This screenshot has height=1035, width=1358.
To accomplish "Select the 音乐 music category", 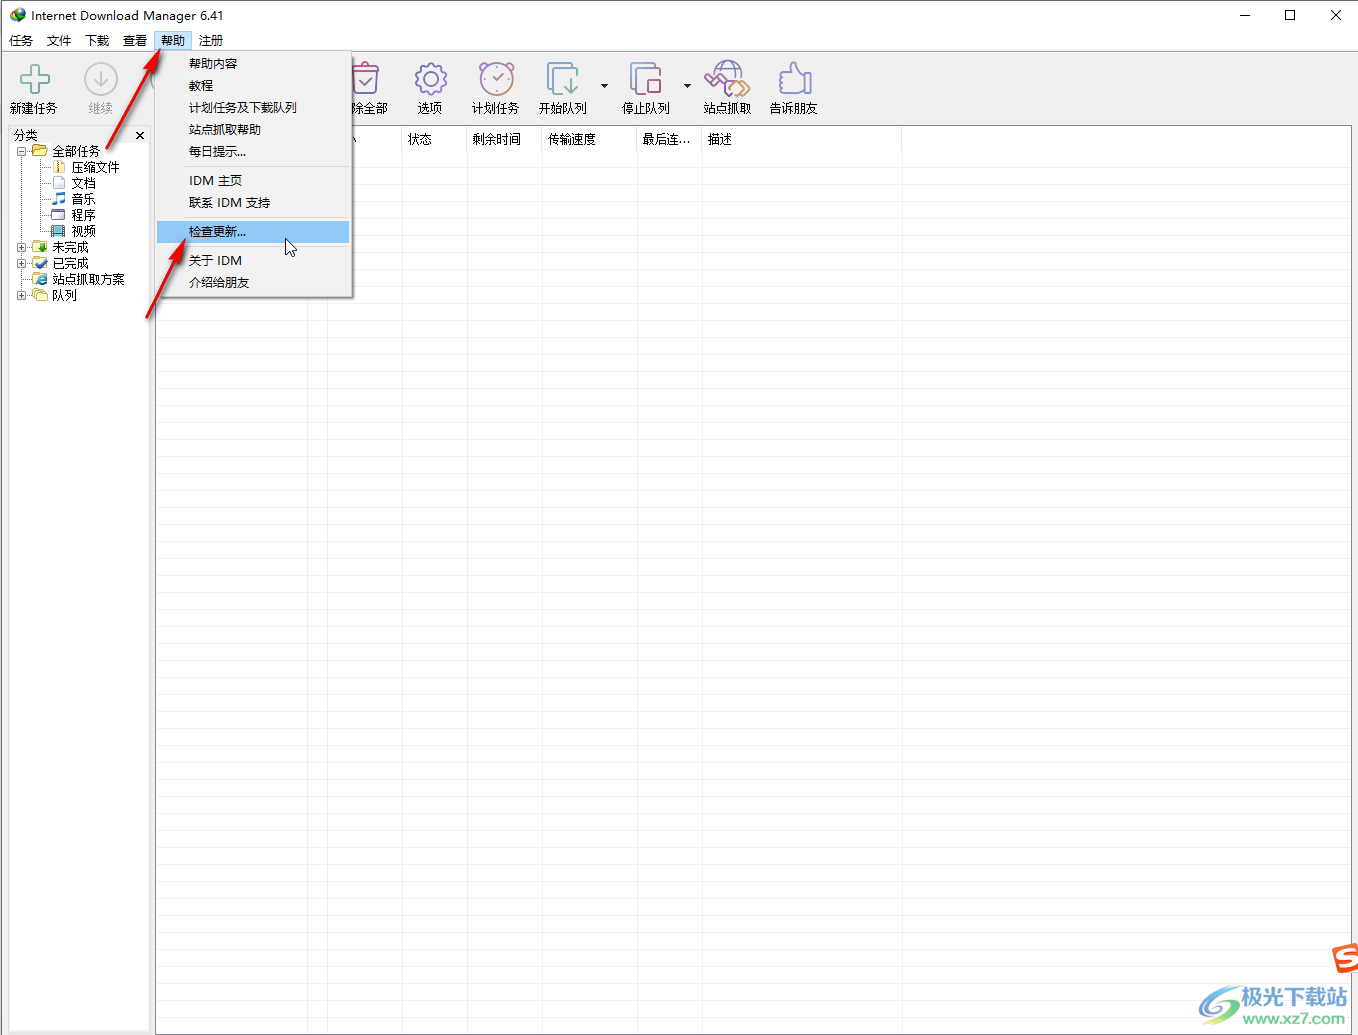I will (84, 199).
